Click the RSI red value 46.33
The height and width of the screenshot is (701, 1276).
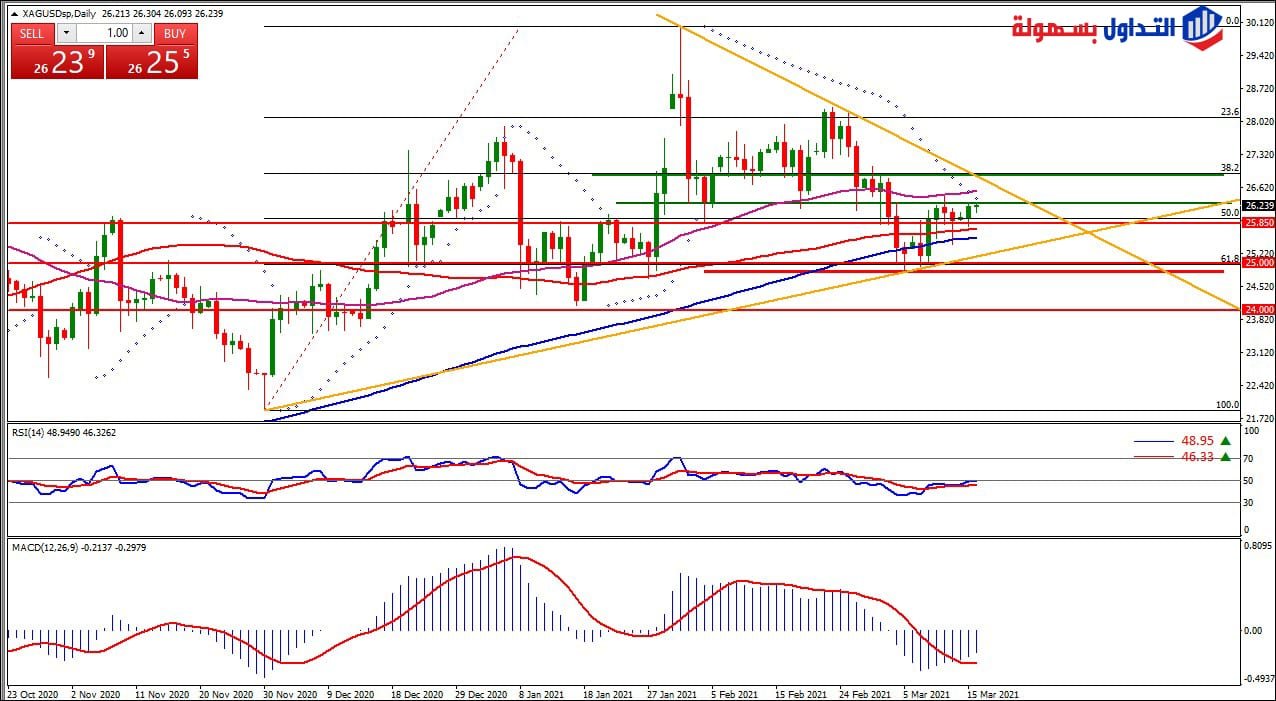[x=1197, y=456]
